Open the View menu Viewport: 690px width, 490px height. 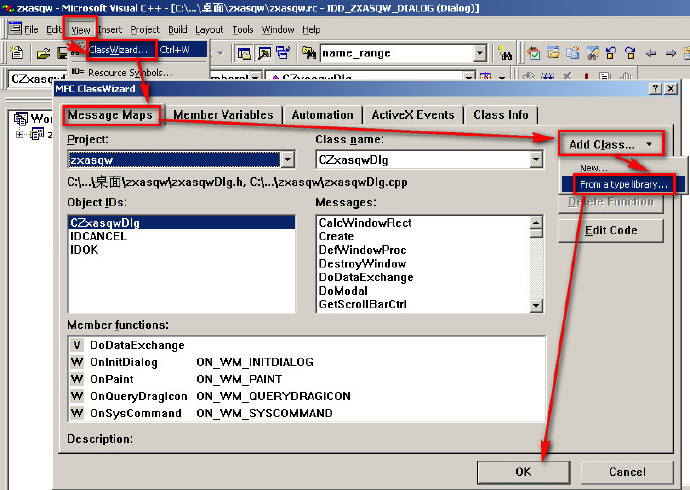click(x=81, y=29)
